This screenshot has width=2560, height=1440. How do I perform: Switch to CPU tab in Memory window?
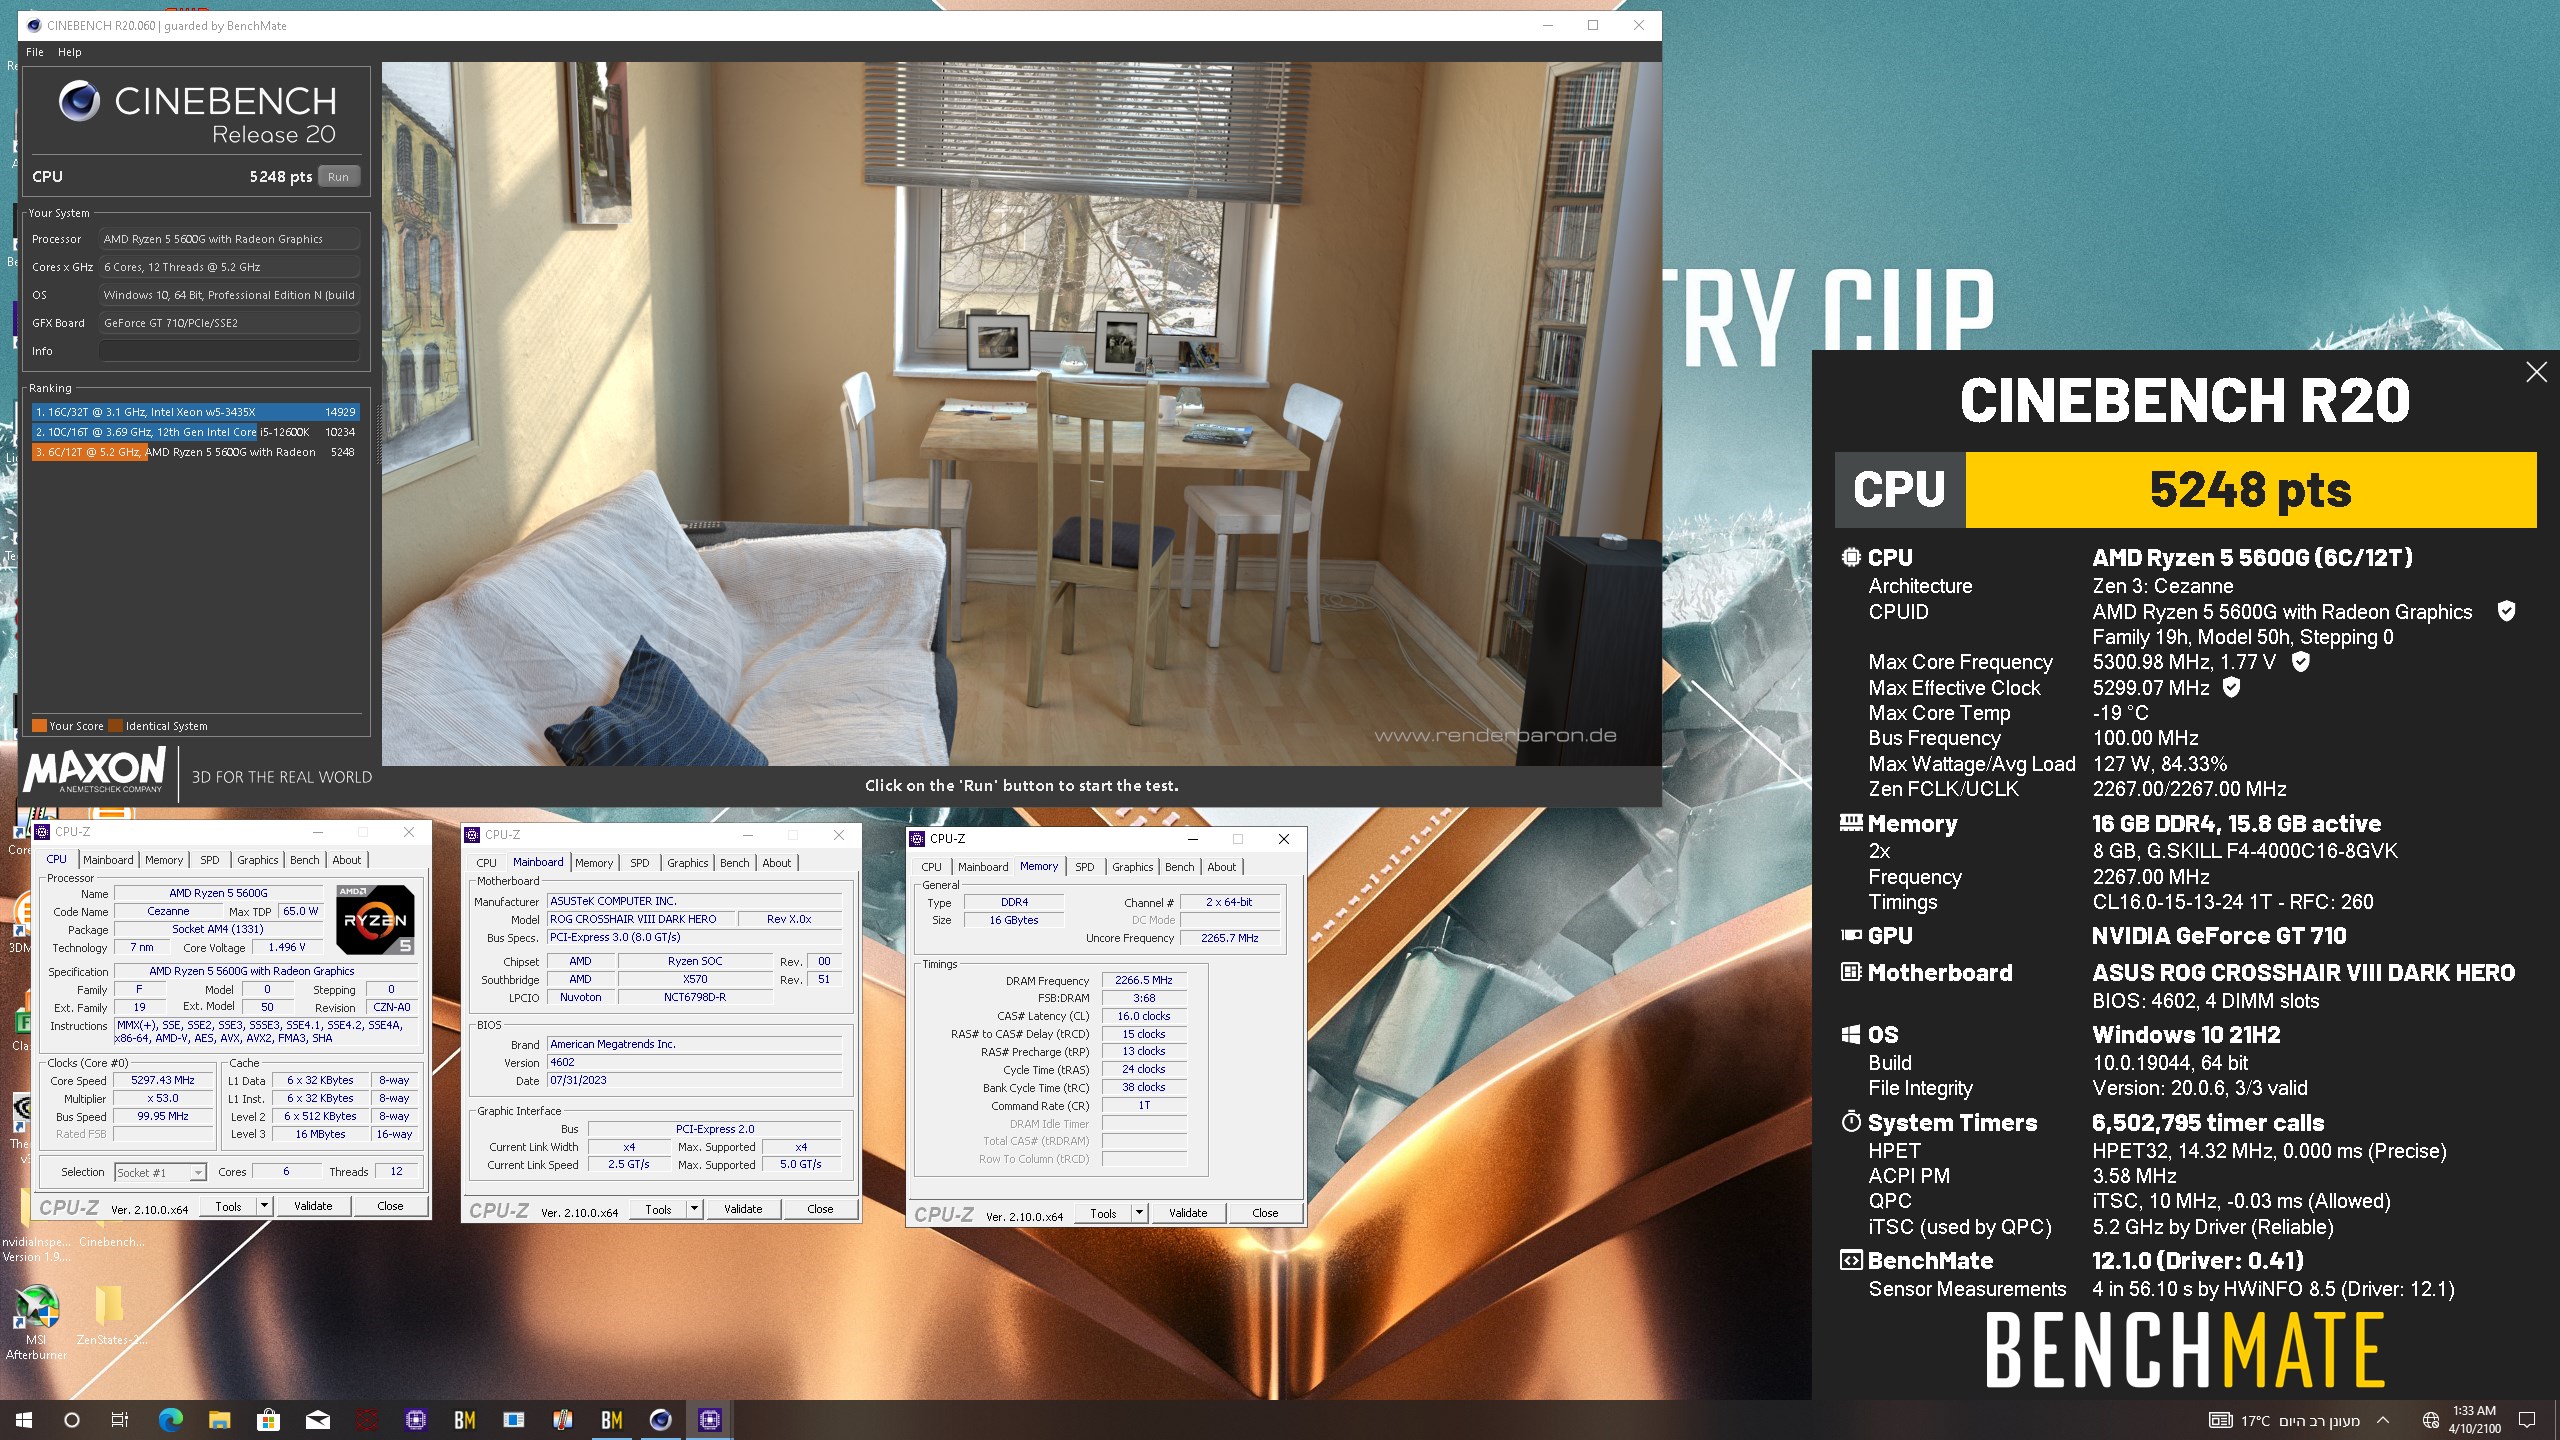[931, 867]
